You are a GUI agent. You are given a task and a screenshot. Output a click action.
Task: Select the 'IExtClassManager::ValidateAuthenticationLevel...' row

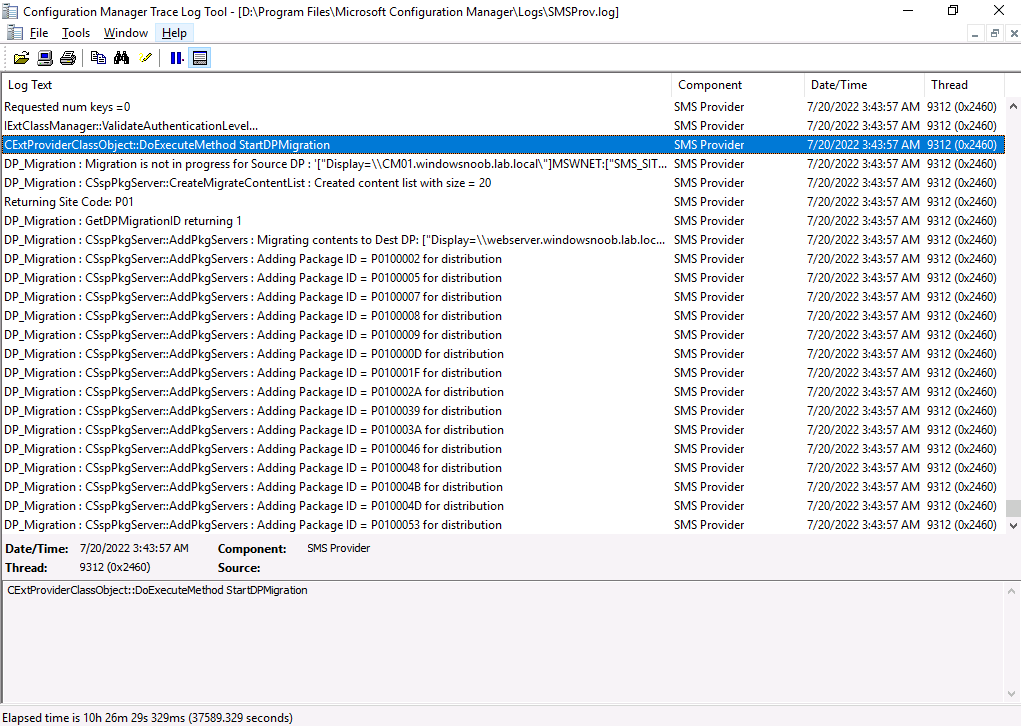[503, 126]
